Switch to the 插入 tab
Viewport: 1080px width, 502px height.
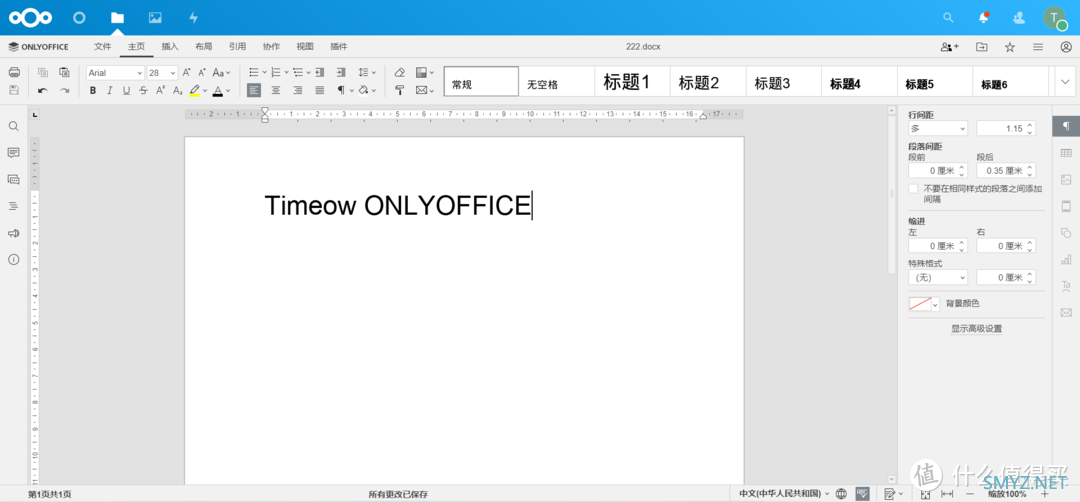point(169,47)
